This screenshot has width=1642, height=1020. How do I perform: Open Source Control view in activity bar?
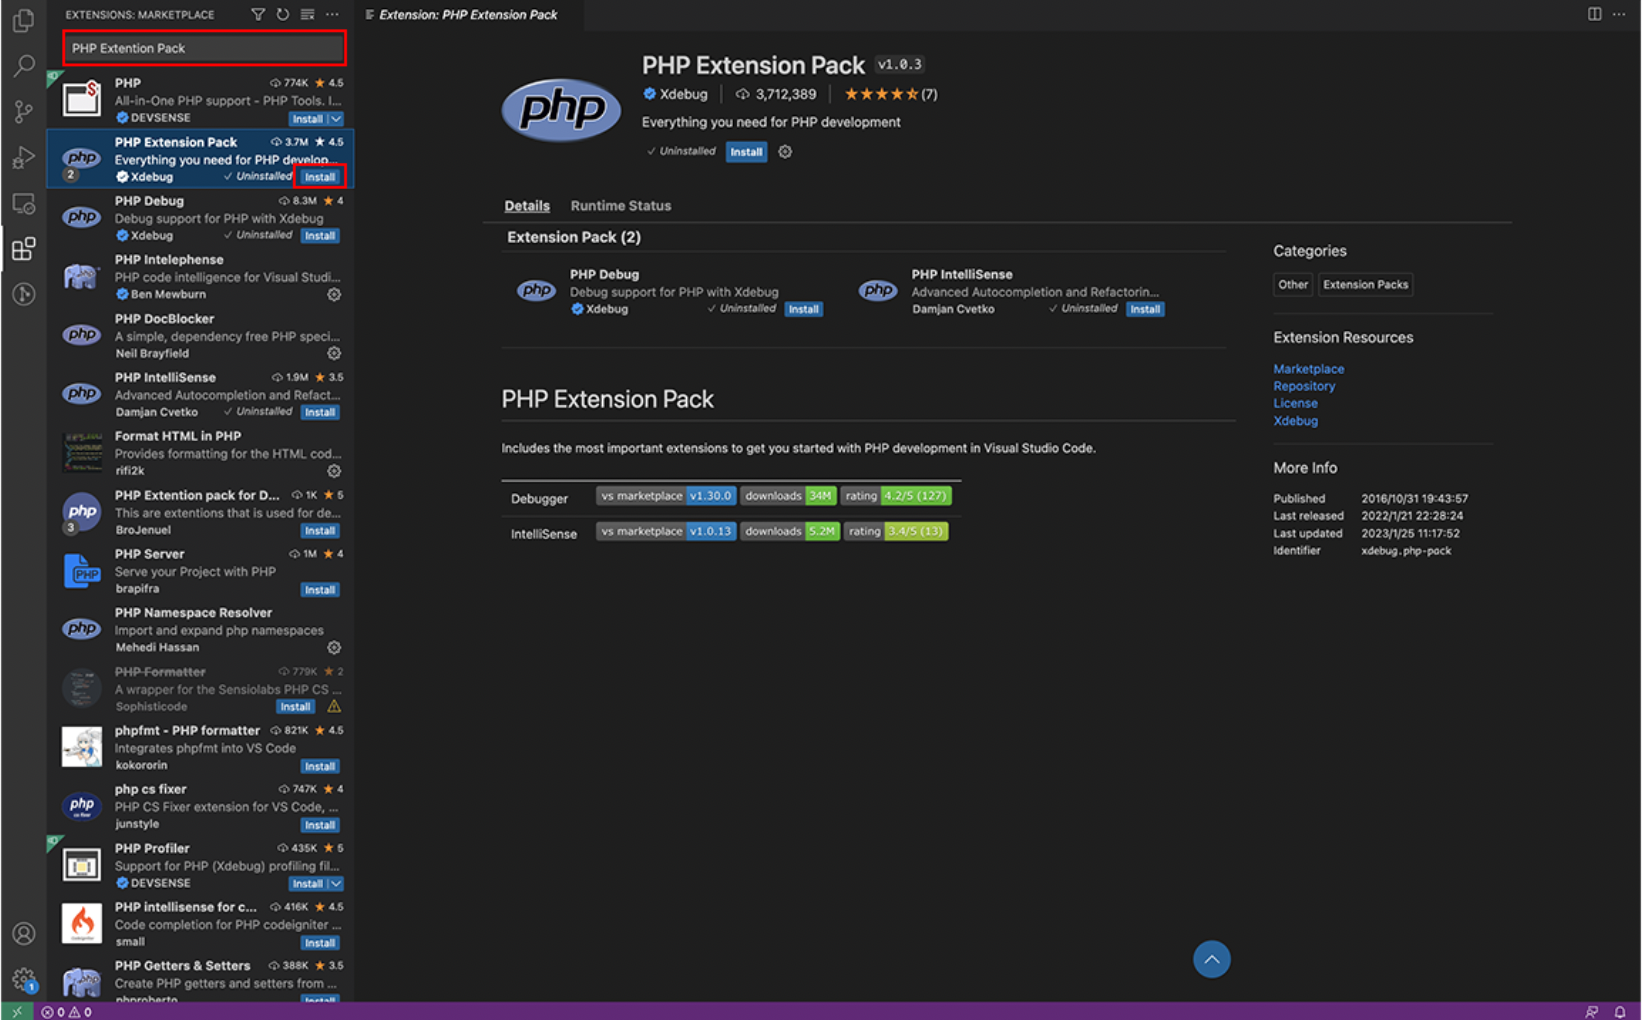[23, 111]
